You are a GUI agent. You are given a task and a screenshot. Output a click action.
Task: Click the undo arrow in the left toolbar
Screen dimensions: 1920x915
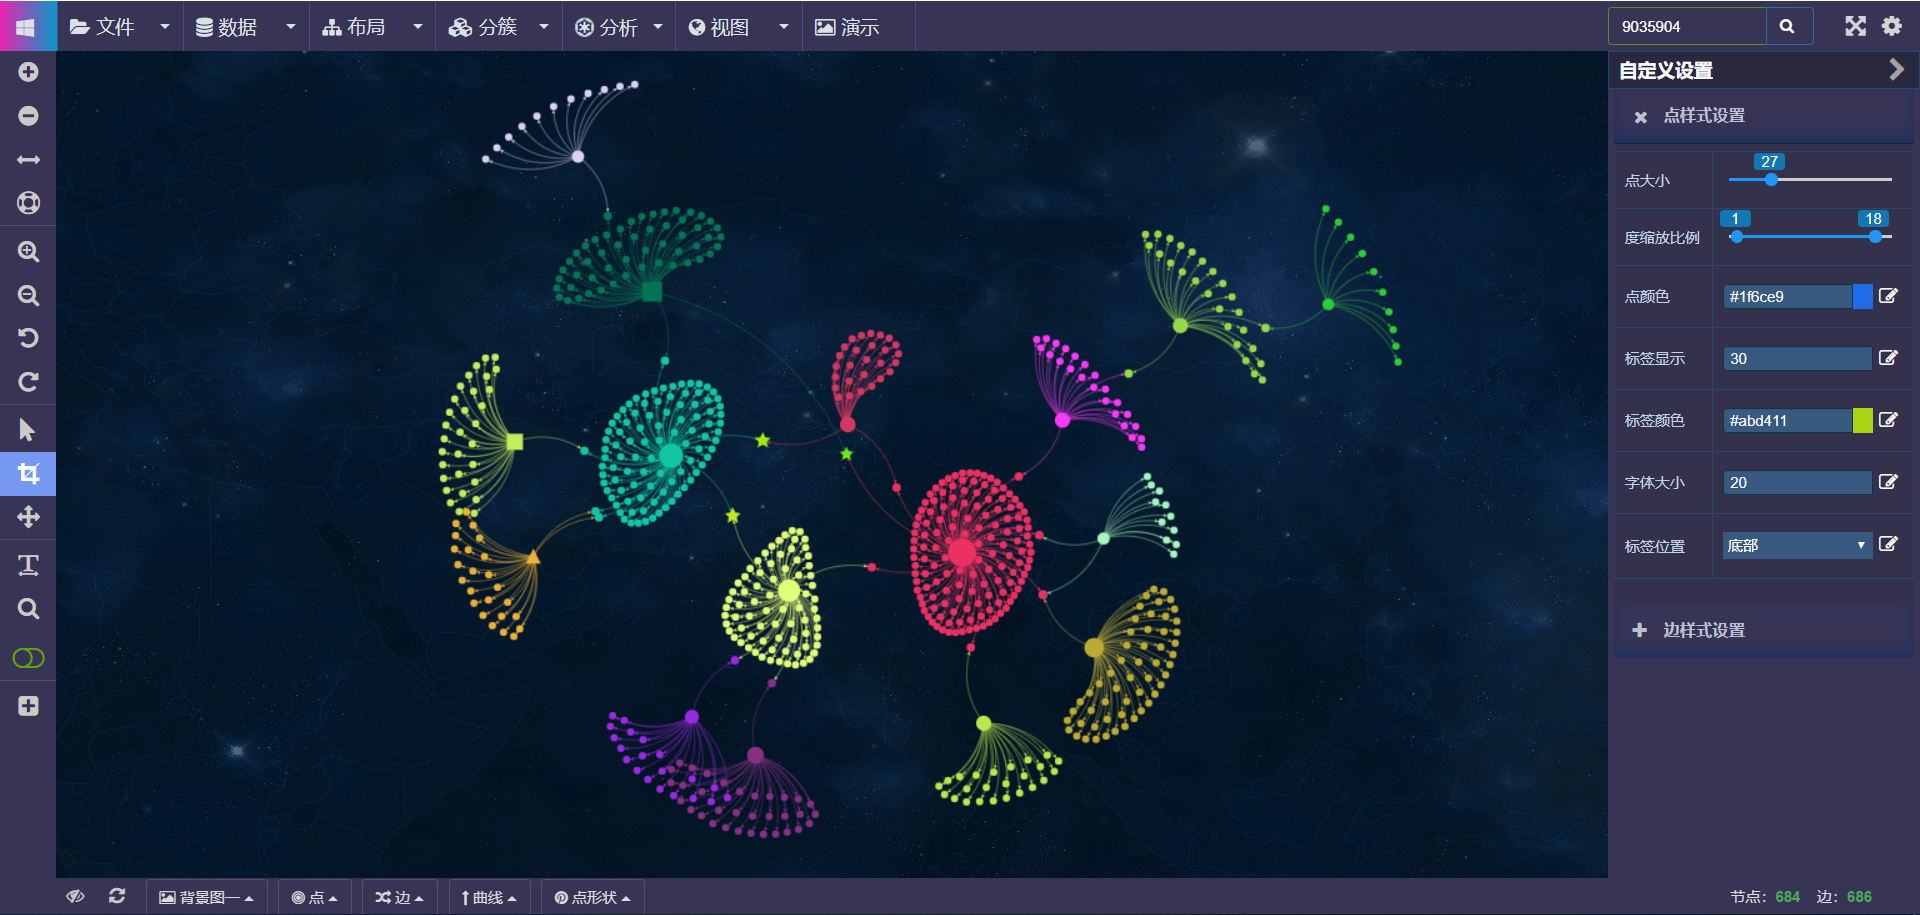[x=28, y=337]
